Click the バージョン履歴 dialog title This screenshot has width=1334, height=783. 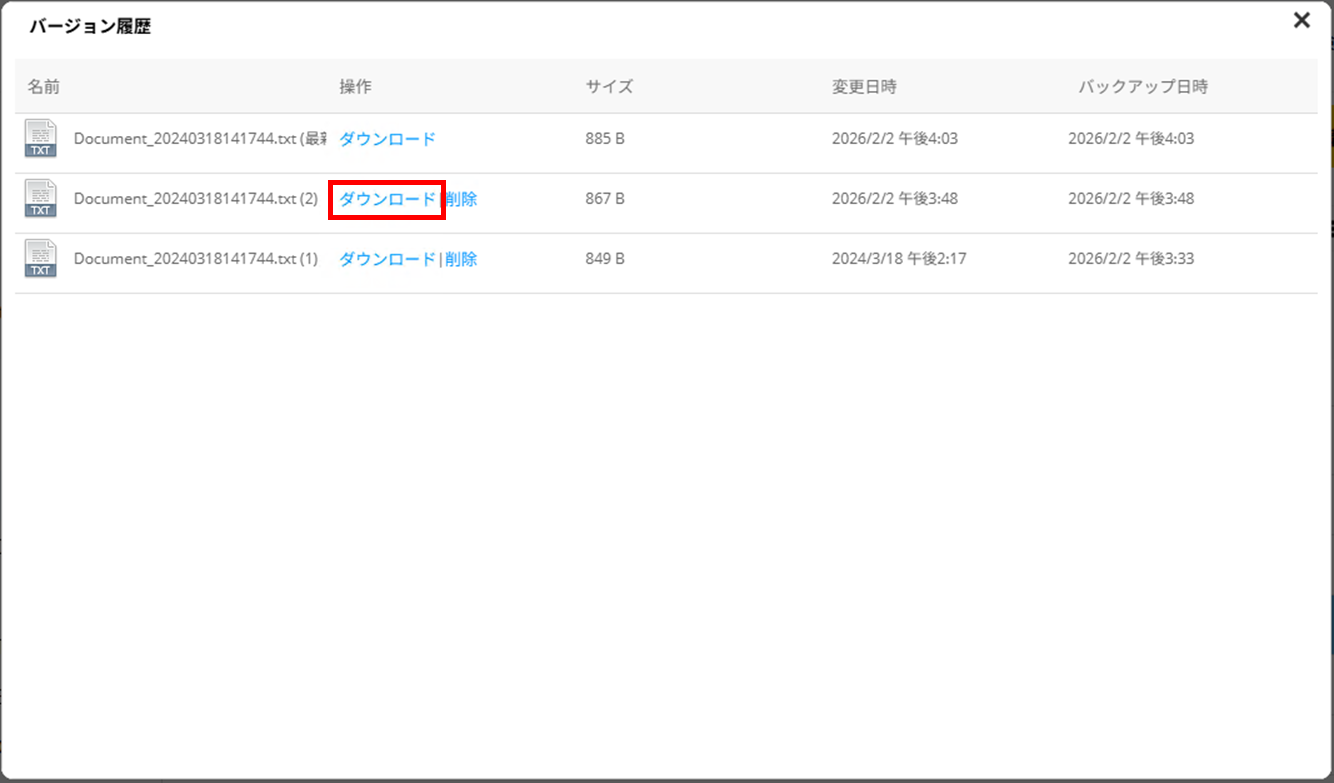tap(90, 27)
